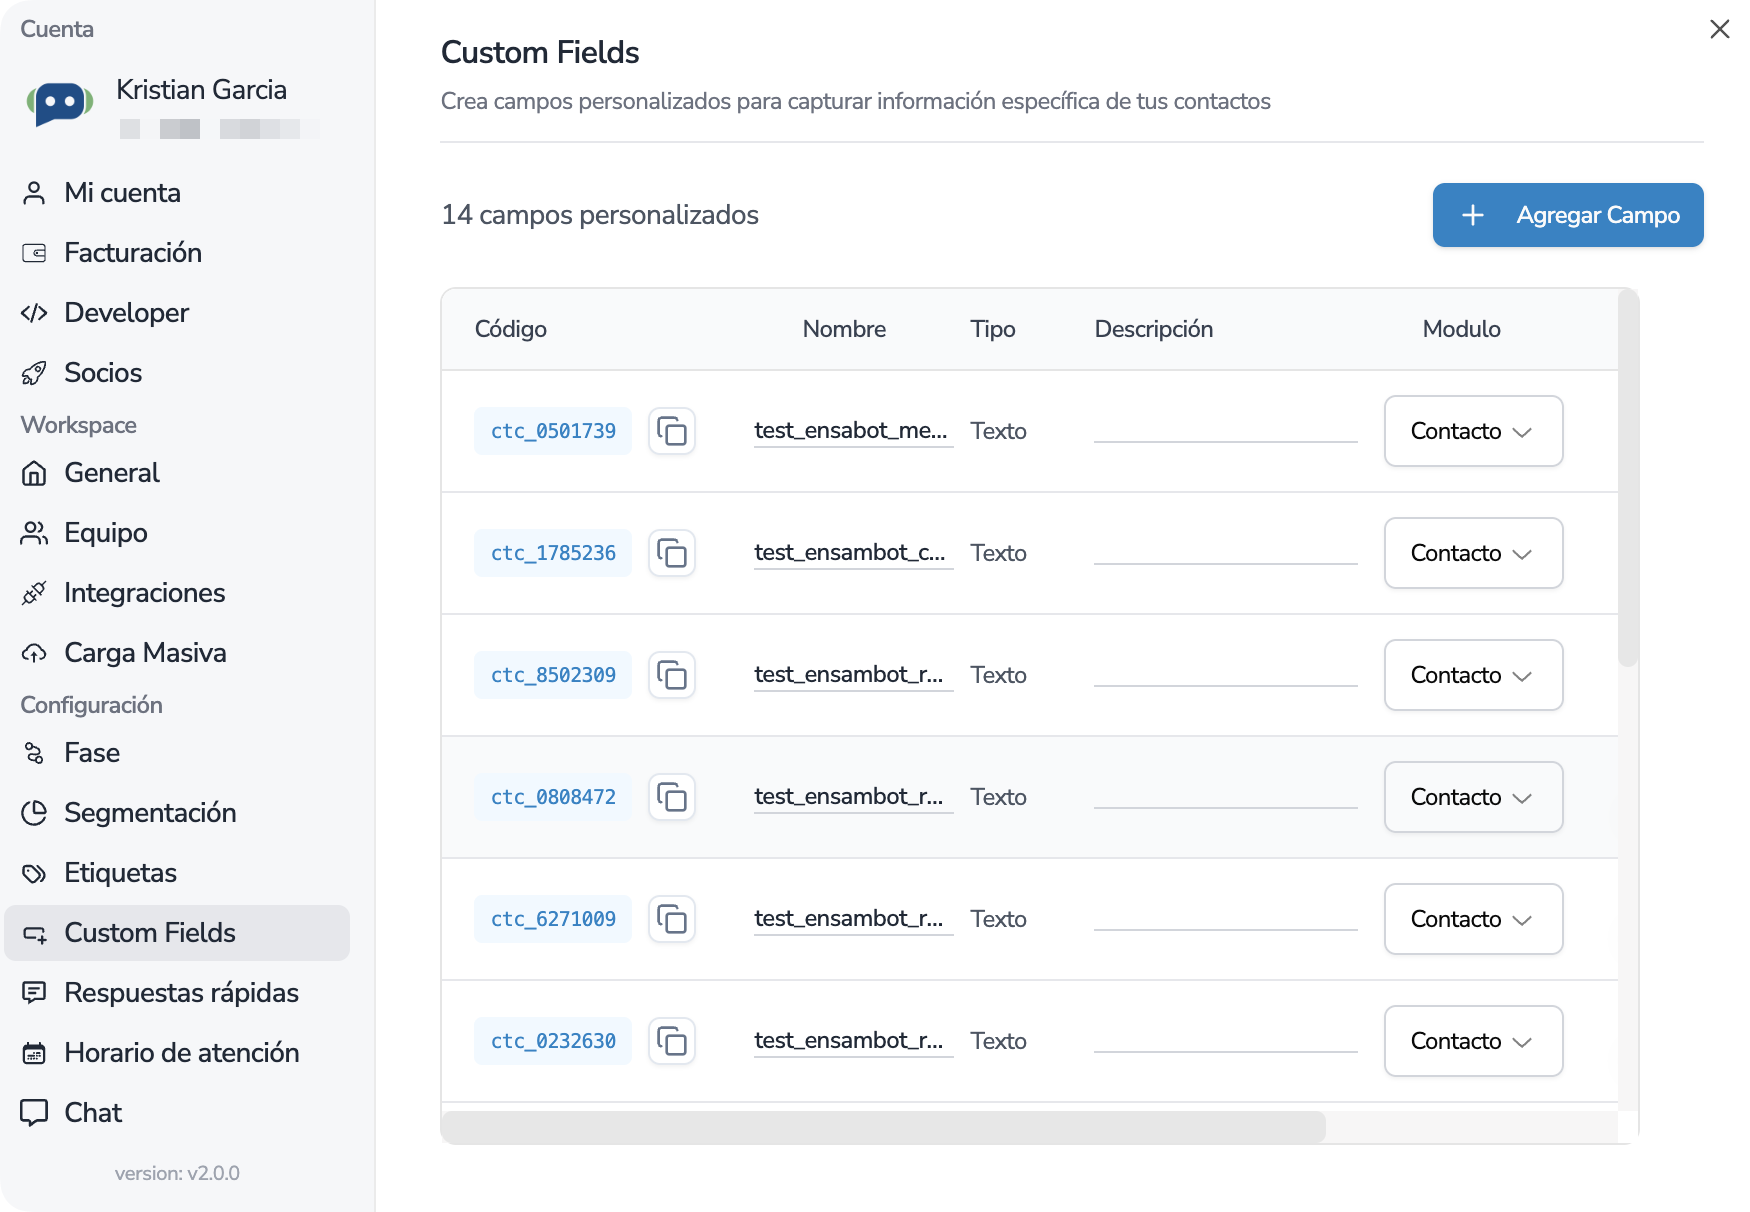
Task: Click the Socios rocket icon
Action: [34, 373]
